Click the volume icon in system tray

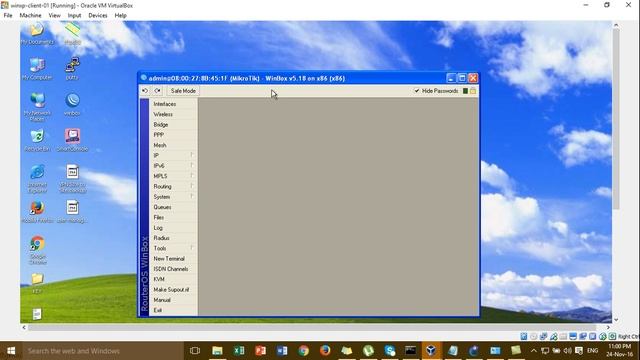(x=568, y=351)
